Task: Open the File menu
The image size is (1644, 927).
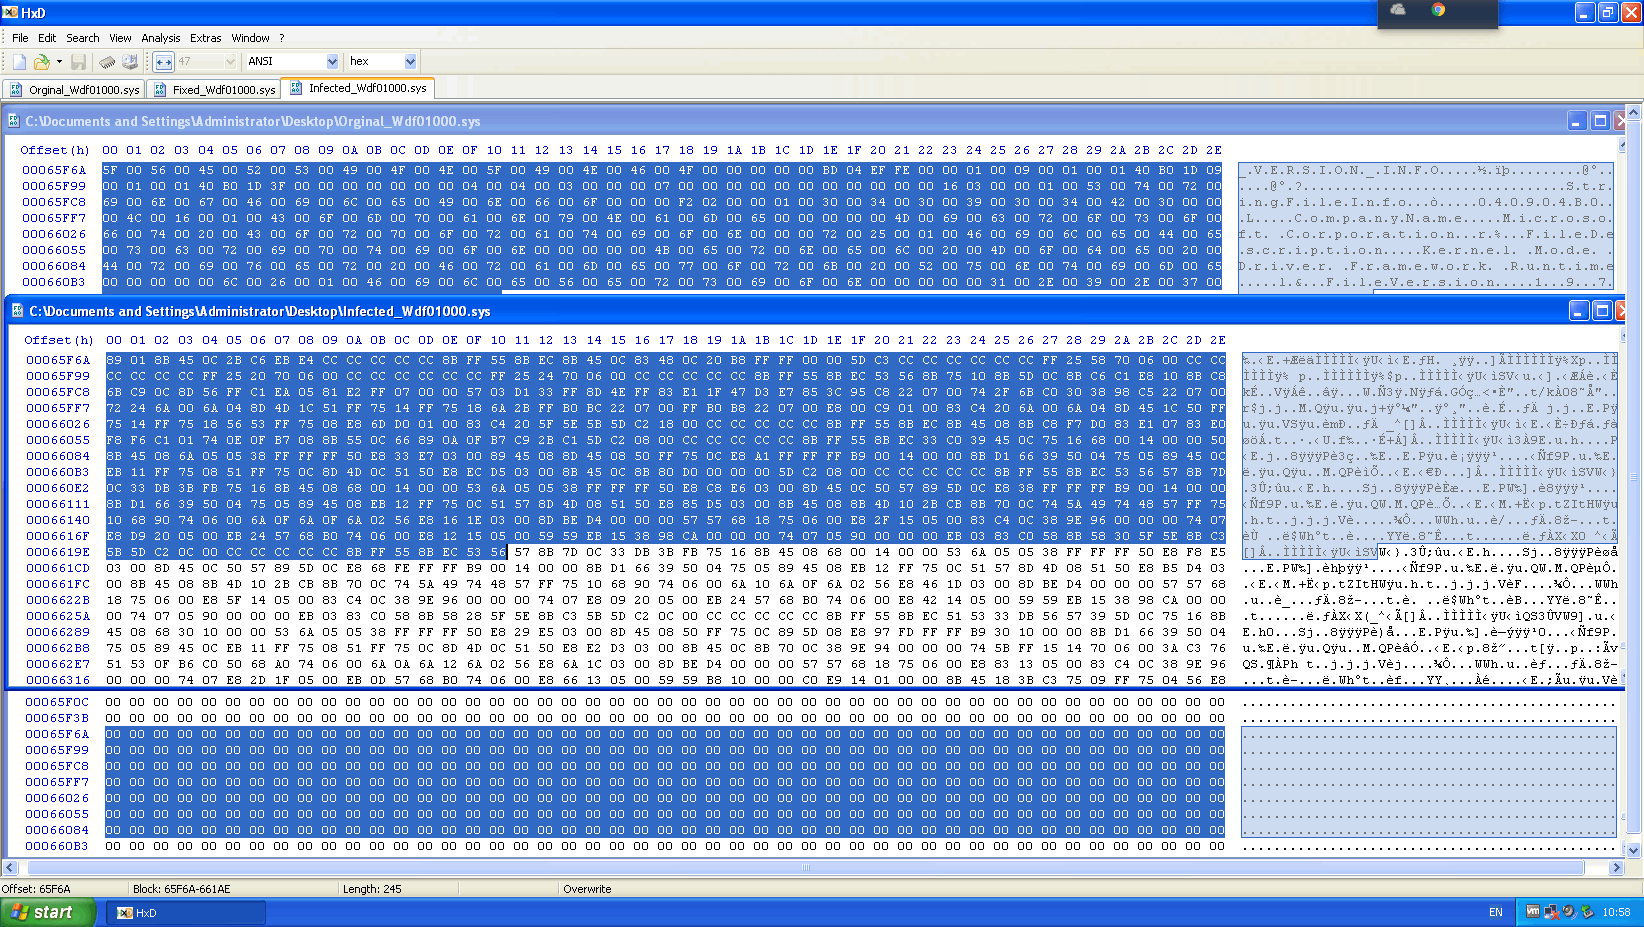Action: 20,38
